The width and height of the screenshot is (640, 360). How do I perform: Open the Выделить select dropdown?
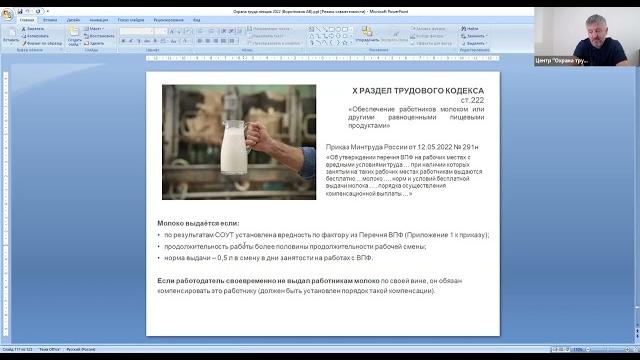(x=474, y=43)
